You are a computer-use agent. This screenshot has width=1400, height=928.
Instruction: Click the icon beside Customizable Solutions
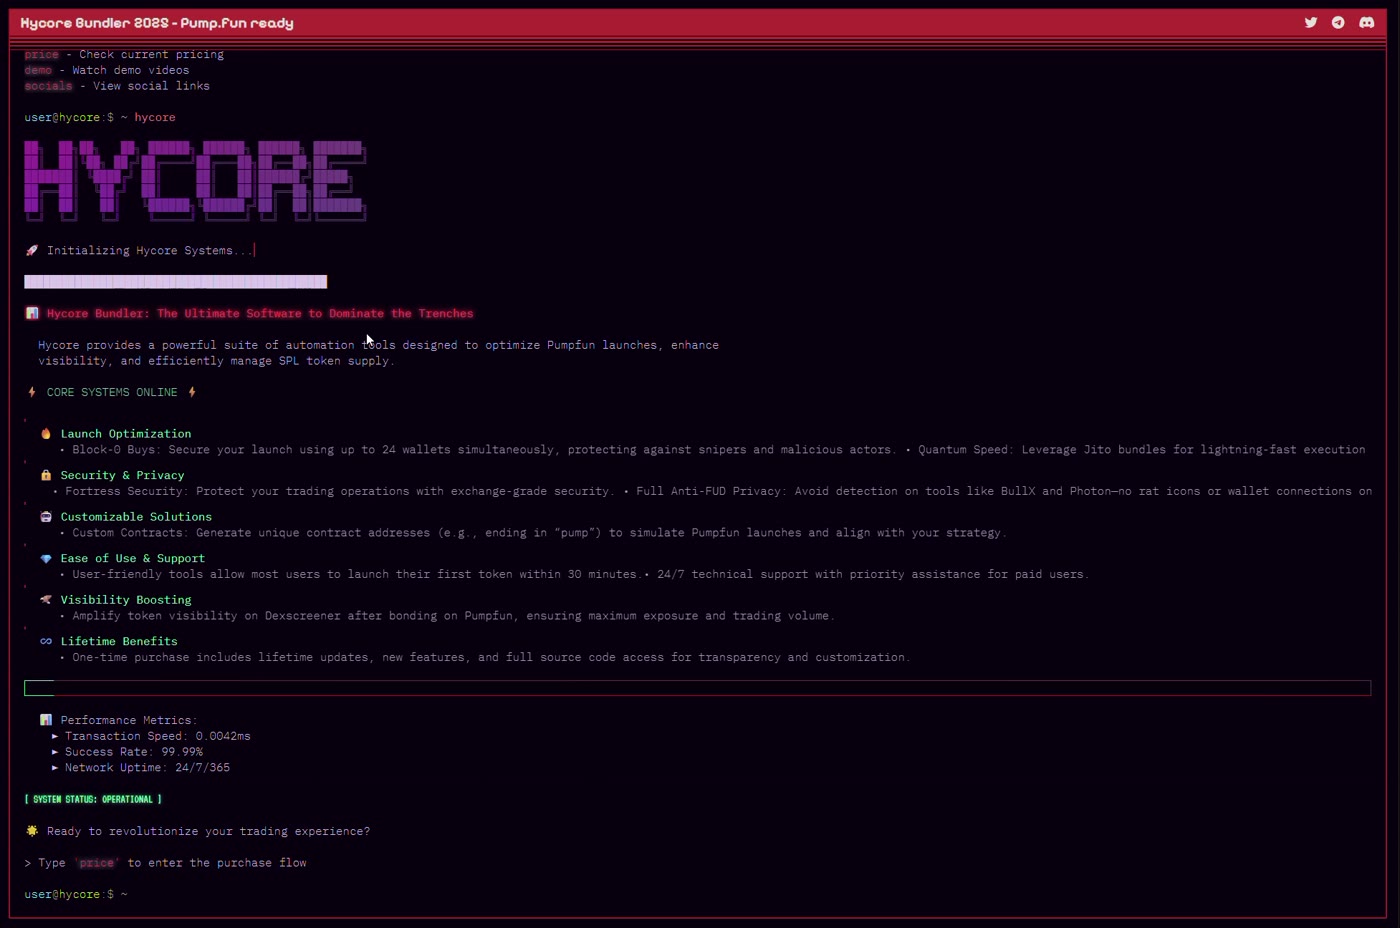click(x=46, y=517)
